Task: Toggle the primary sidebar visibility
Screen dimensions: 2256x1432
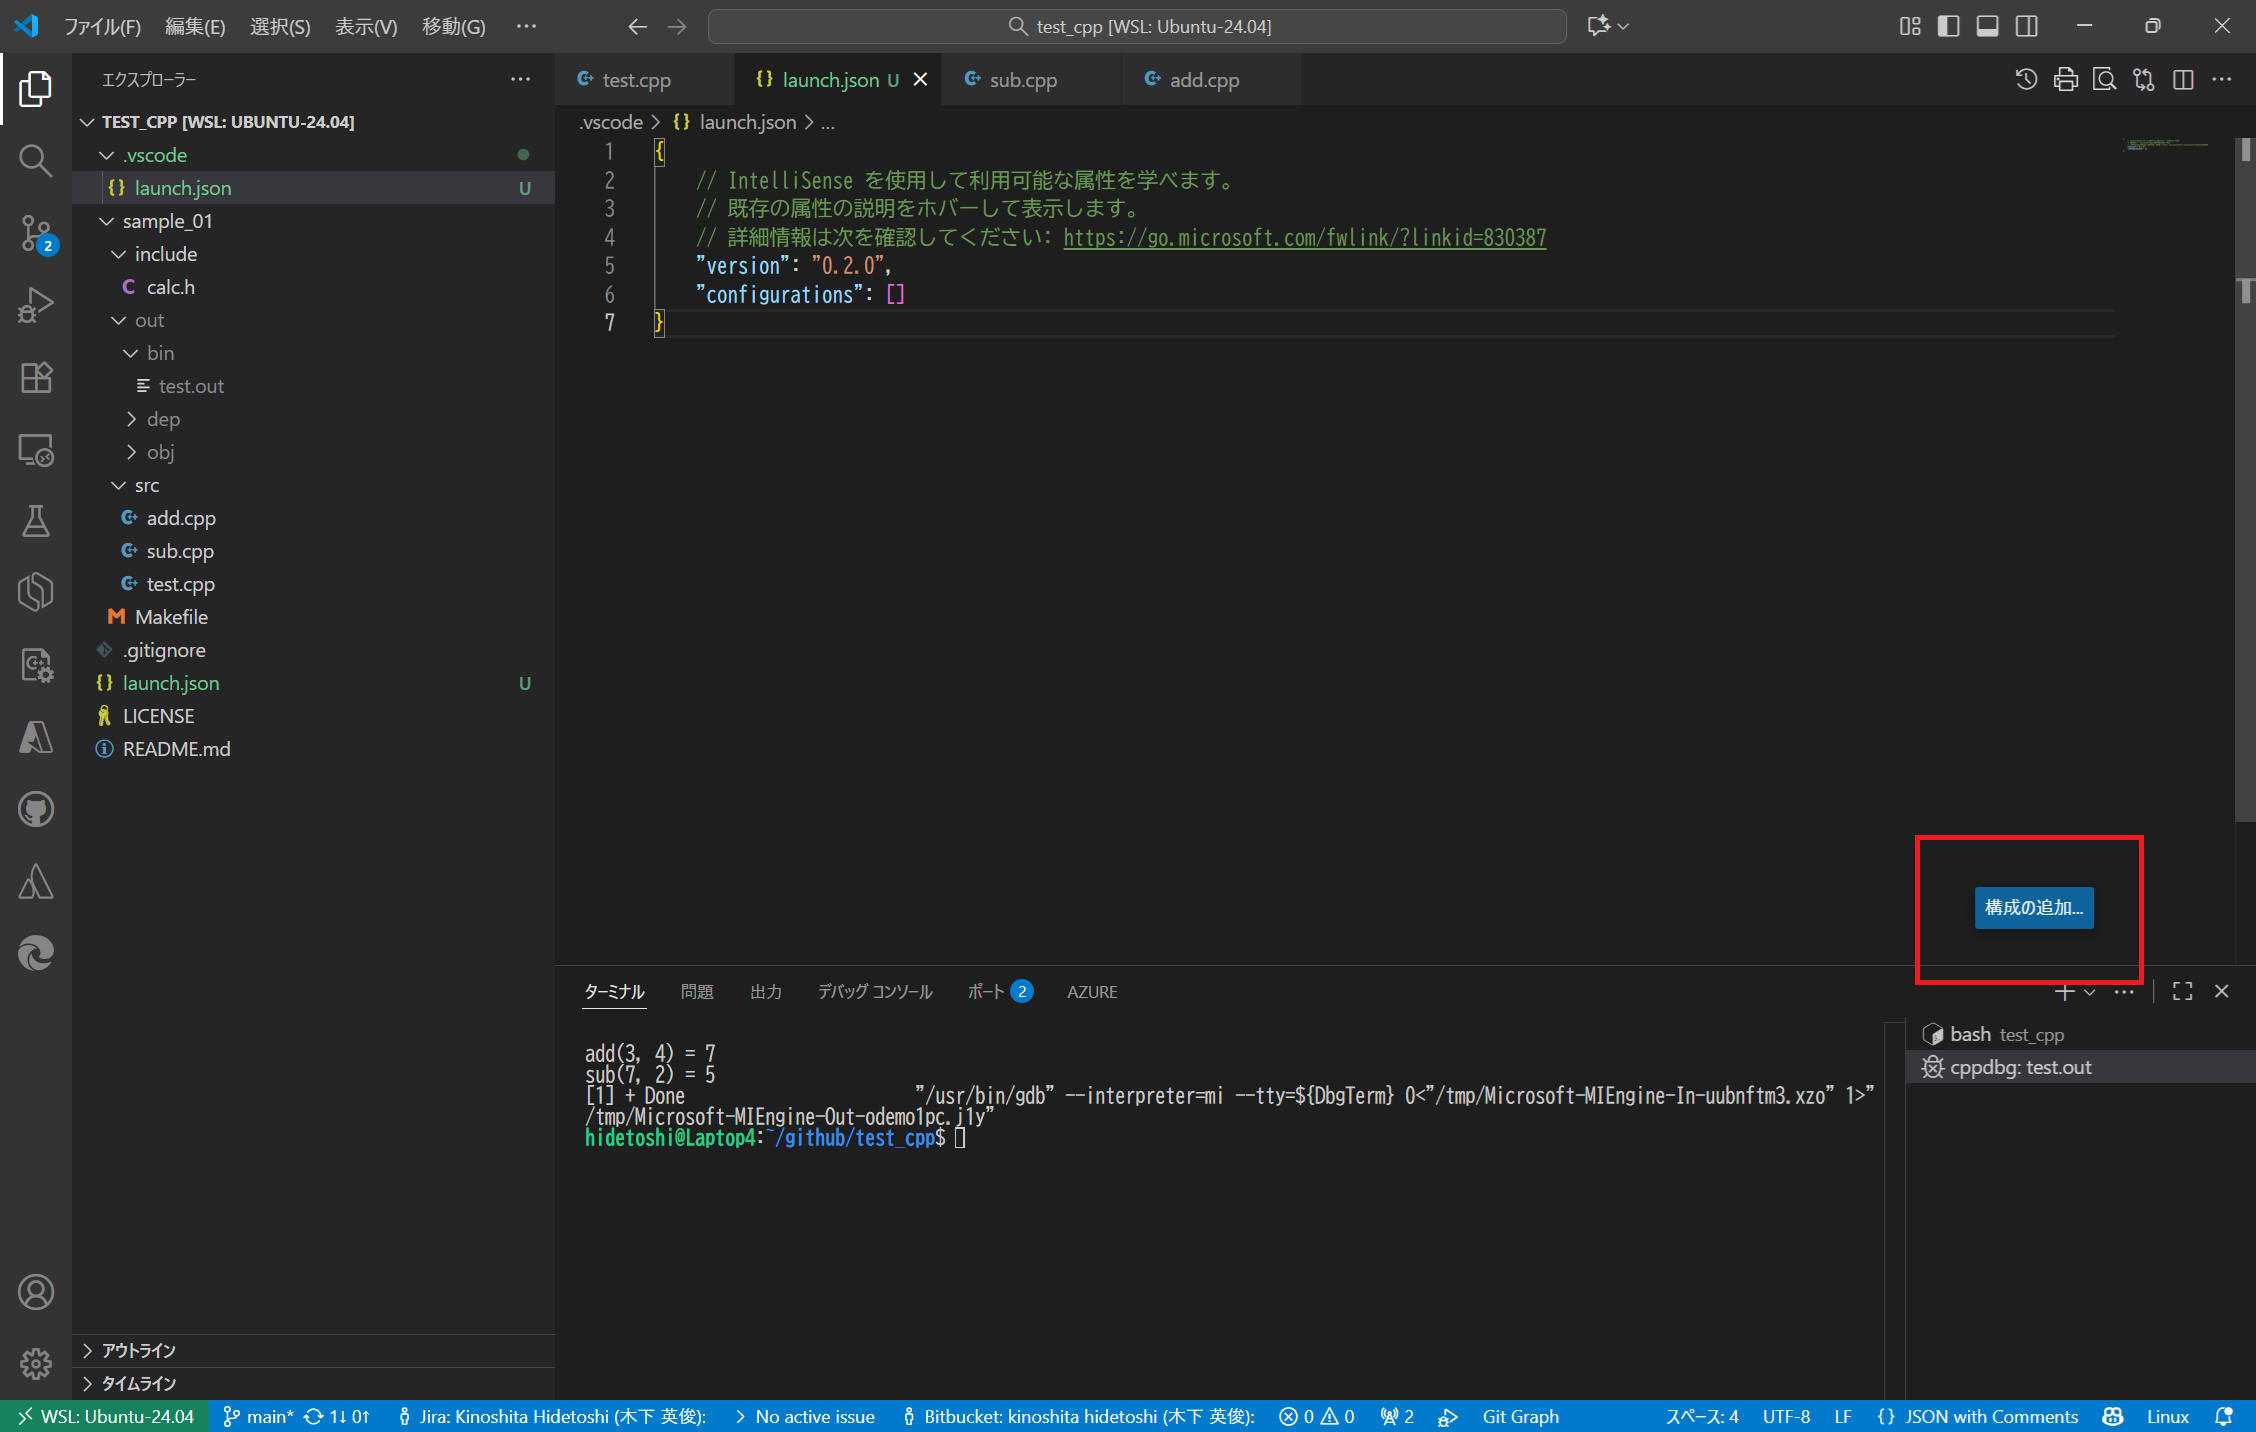Action: (1948, 26)
